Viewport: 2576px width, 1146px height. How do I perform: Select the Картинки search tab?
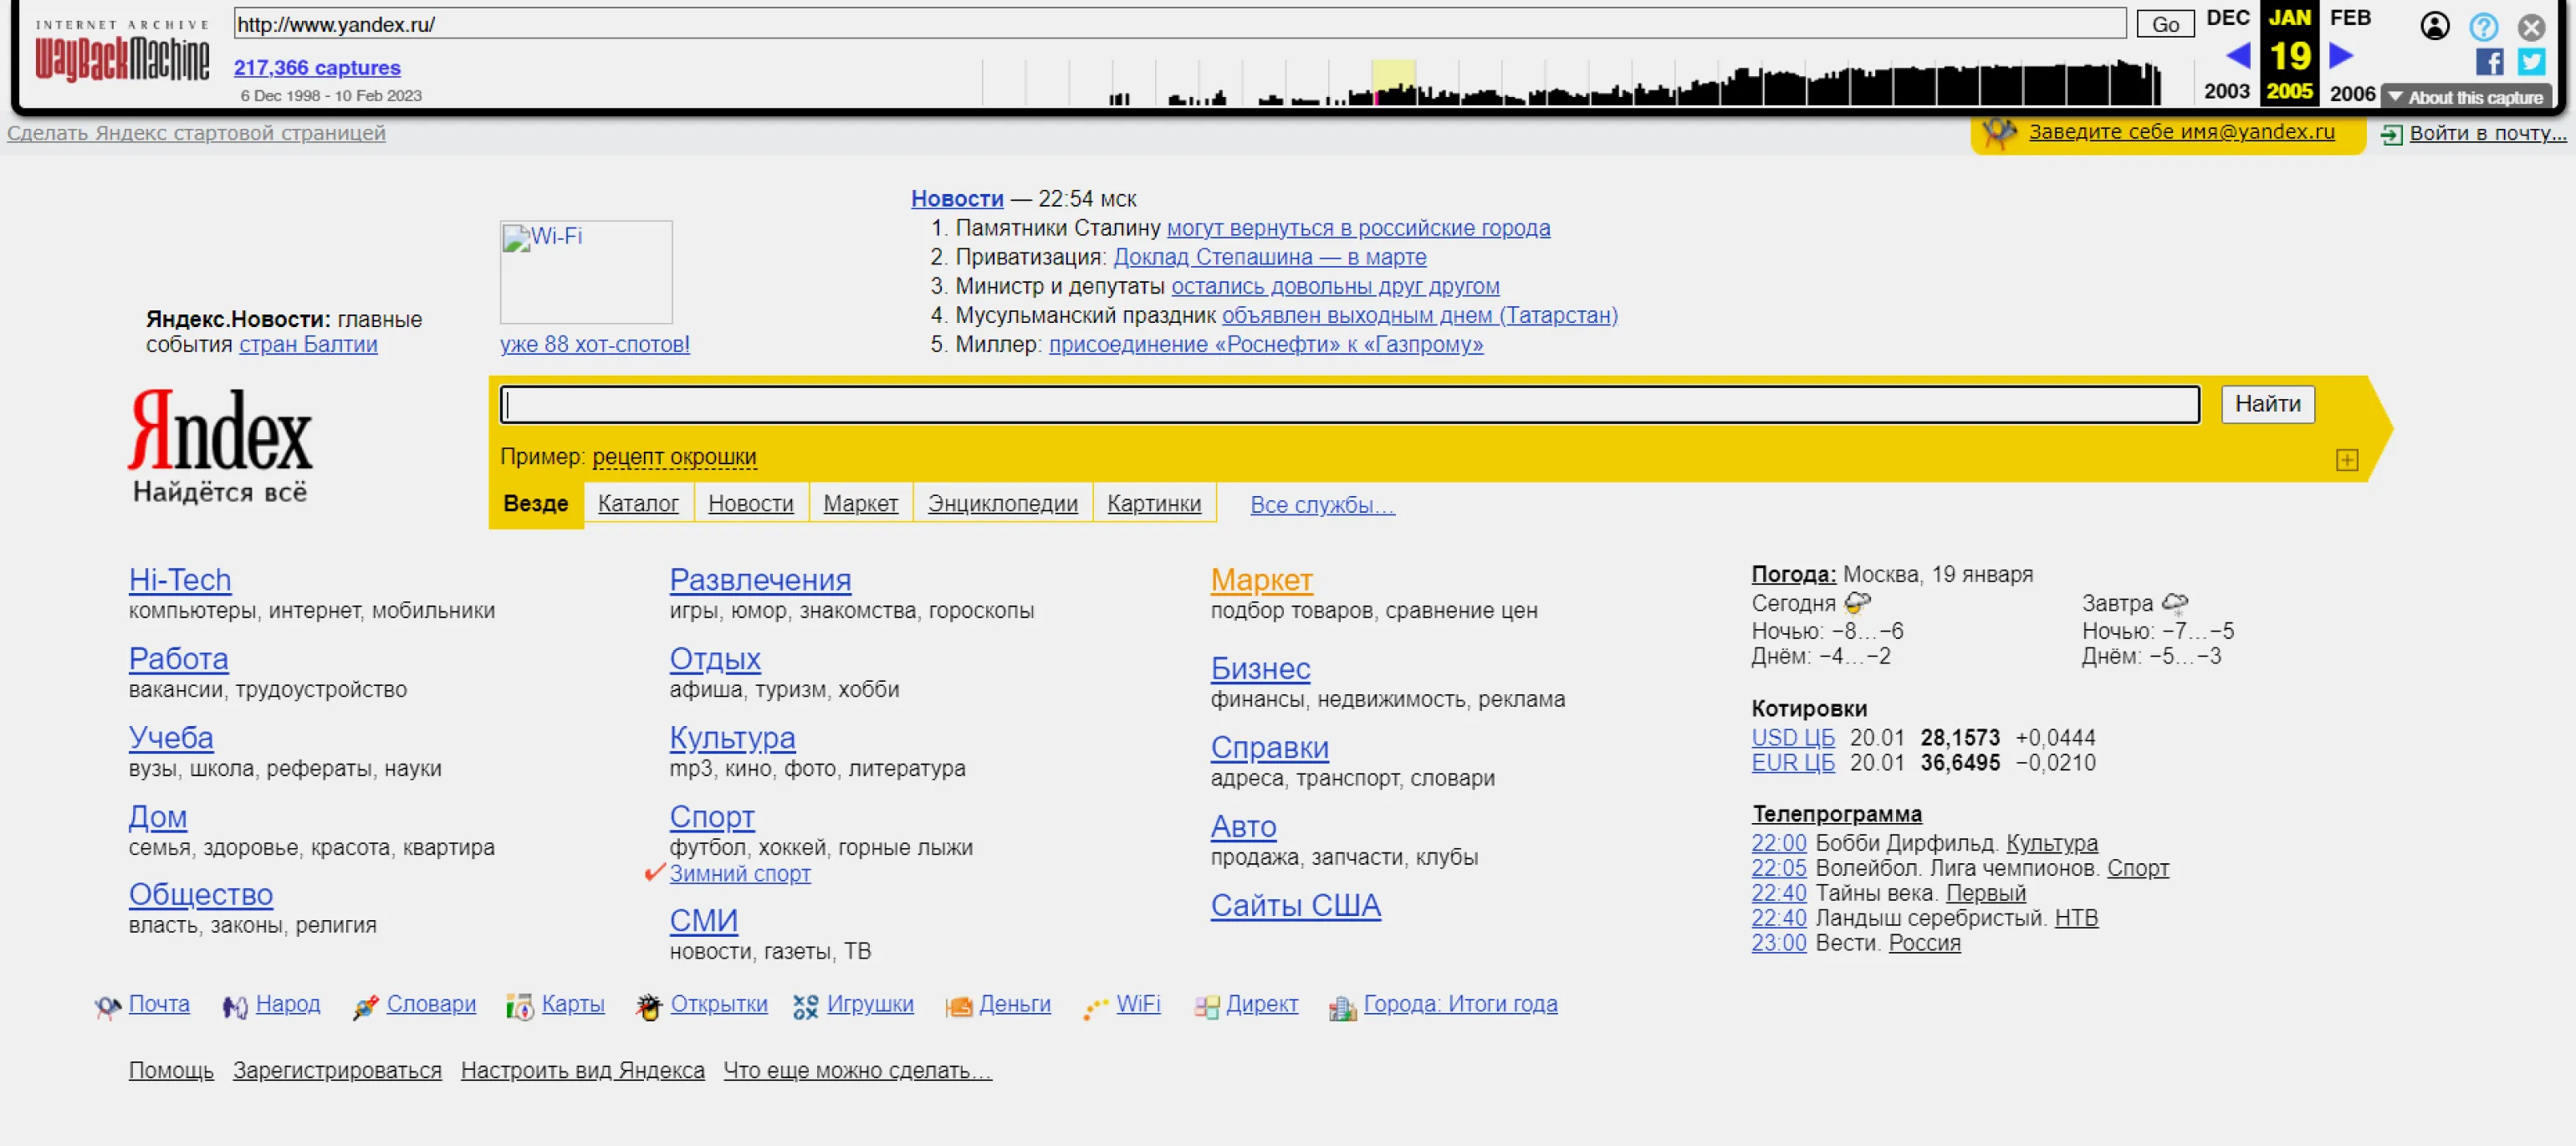pos(1154,504)
